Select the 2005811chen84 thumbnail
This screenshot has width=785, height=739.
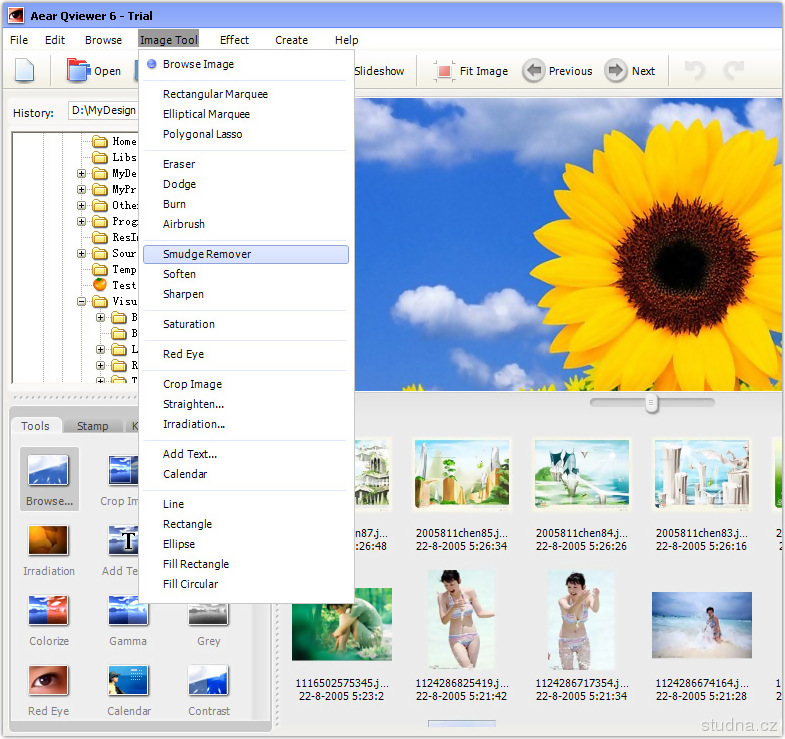pos(581,472)
